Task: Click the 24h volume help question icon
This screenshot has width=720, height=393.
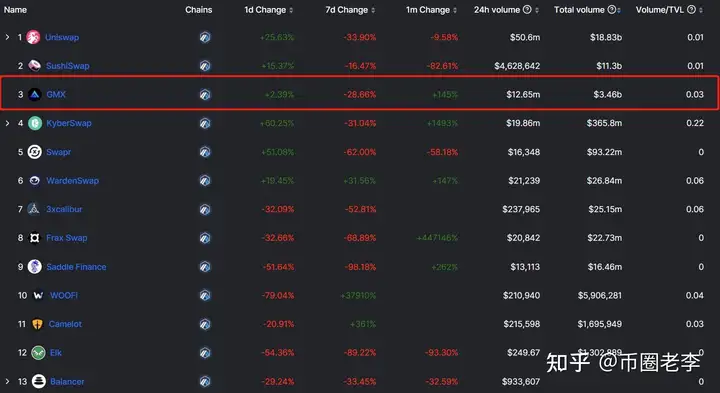Action: pyautogui.click(x=527, y=10)
